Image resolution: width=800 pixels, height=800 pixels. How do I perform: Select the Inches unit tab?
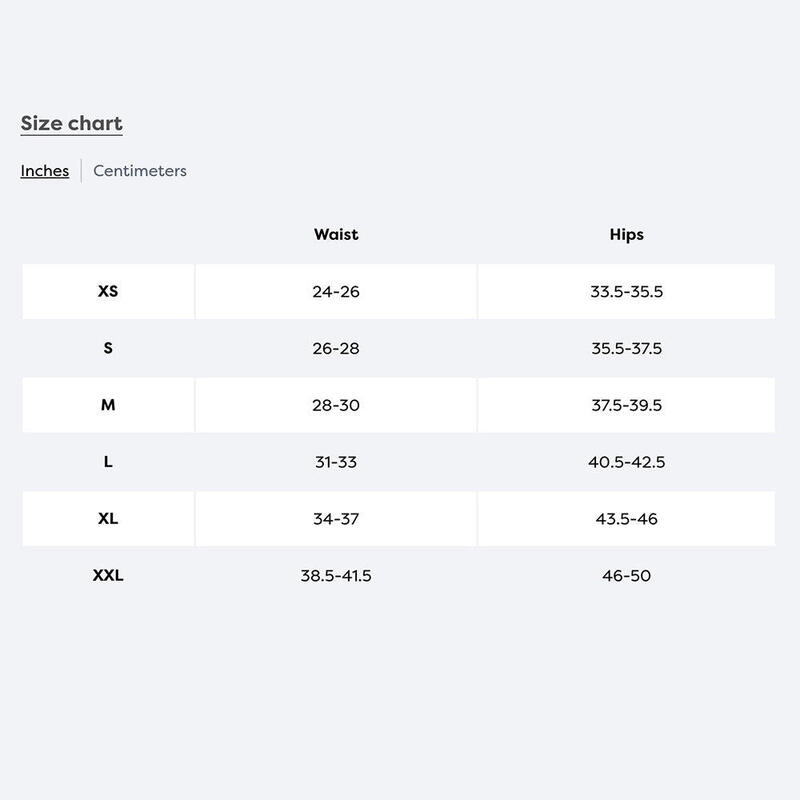click(x=45, y=171)
